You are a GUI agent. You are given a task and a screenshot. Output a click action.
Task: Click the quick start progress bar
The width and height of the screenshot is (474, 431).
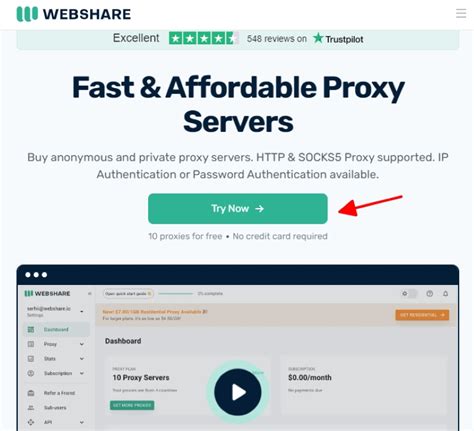tap(176, 294)
